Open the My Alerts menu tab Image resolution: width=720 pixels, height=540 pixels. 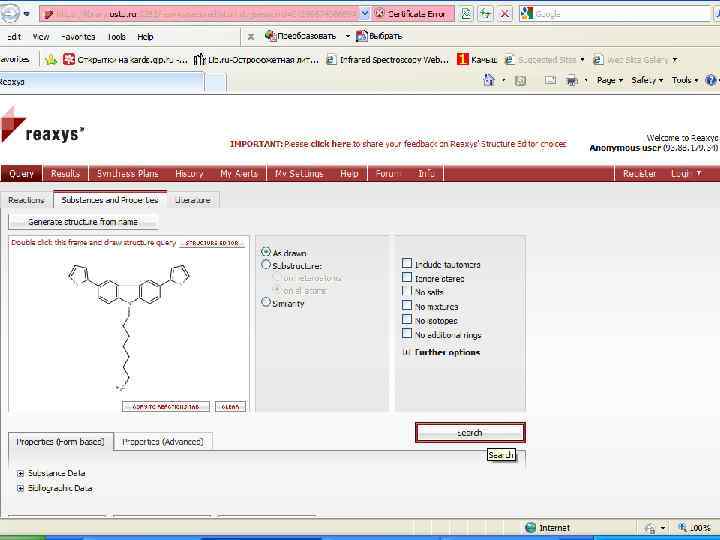239,174
